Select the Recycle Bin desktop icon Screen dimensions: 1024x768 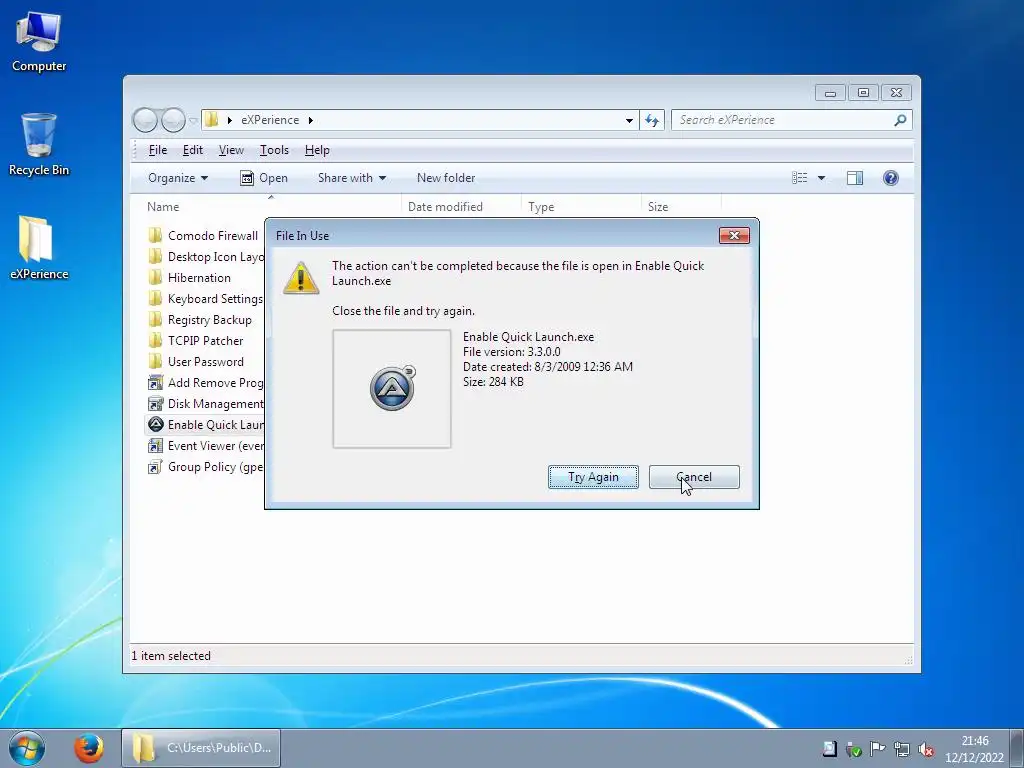pos(39,145)
